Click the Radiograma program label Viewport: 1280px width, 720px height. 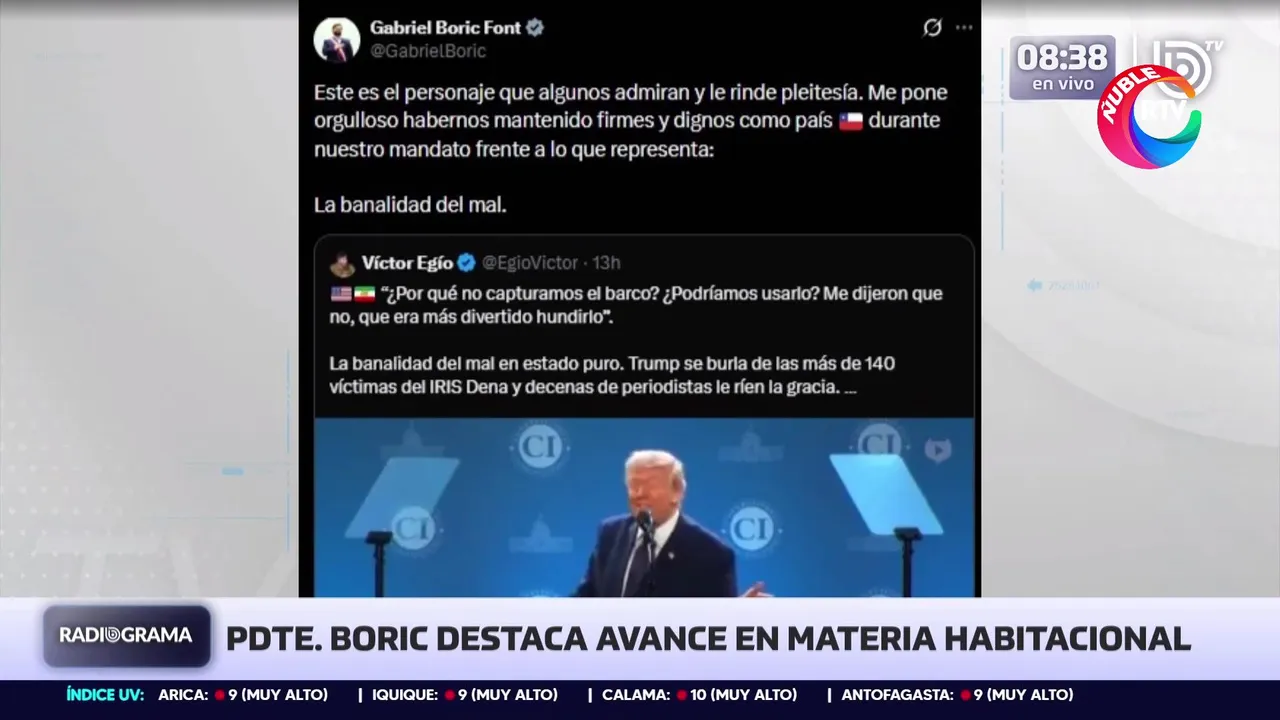click(126, 636)
